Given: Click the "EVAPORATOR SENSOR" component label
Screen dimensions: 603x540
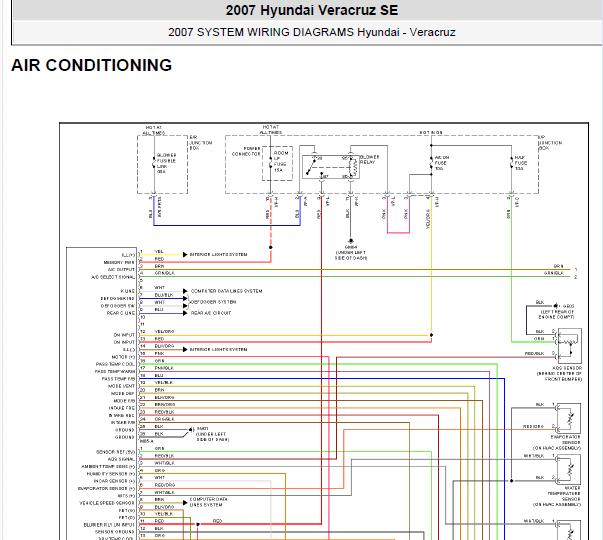Looking at the screenshot, I should 565,440.
